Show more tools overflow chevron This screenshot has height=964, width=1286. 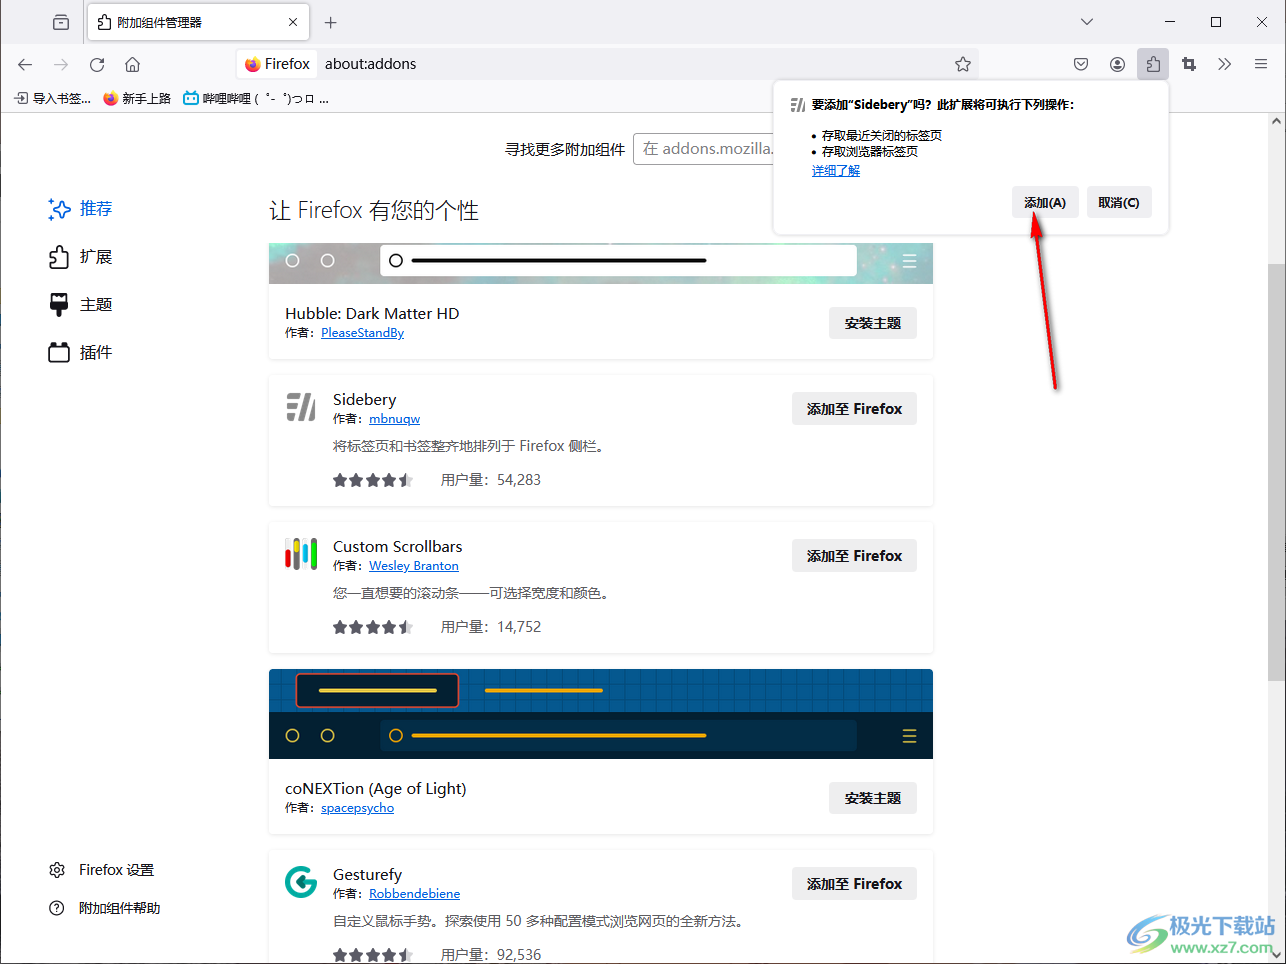(1224, 64)
